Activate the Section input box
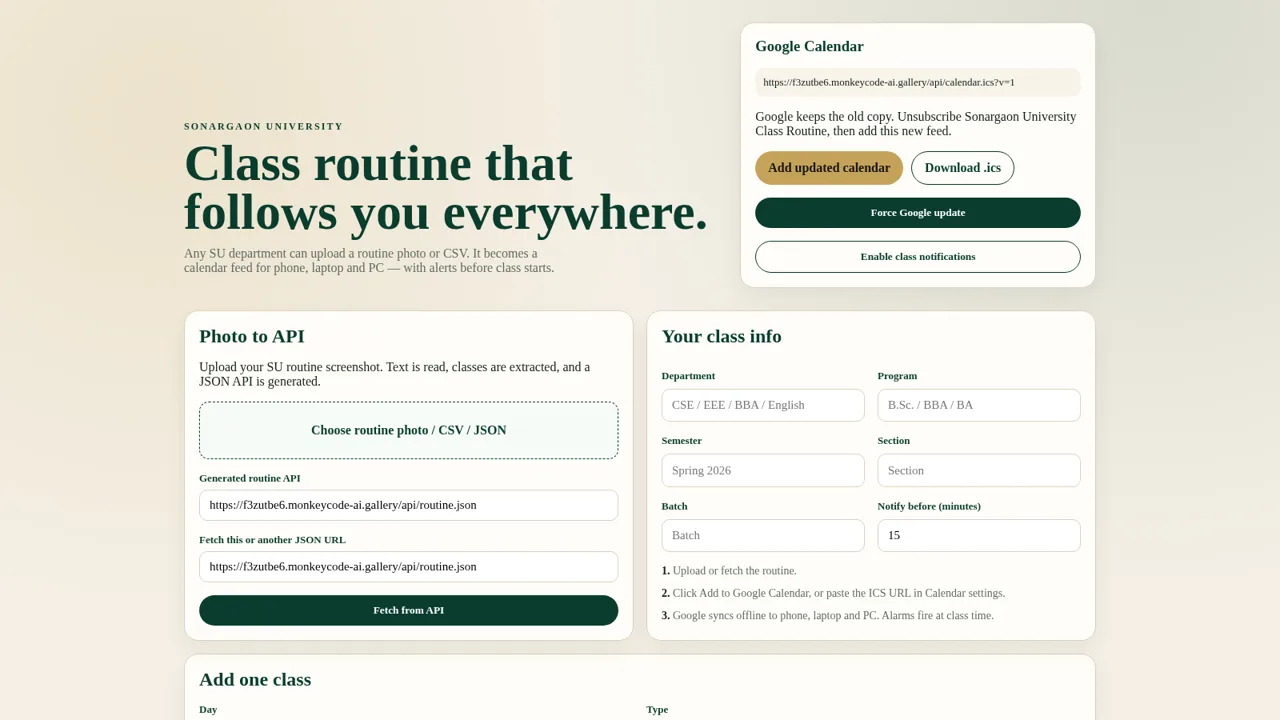Screen dimensions: 1280x720 tap(979, 470)
